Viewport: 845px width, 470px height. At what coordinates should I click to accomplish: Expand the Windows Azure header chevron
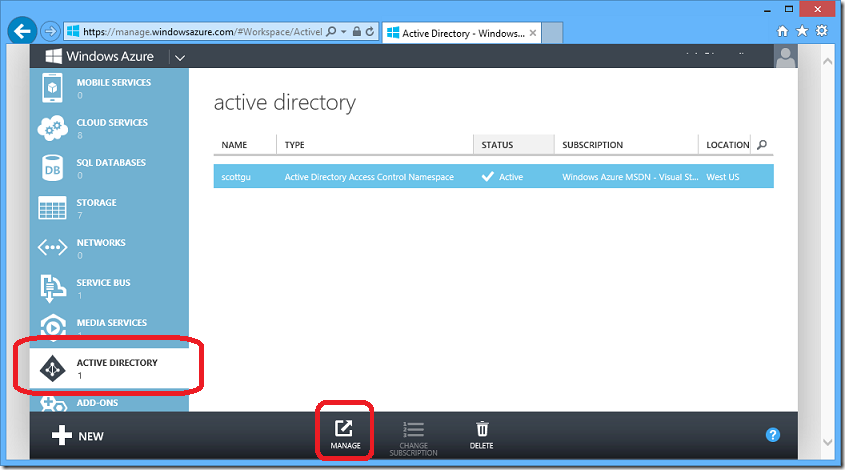(180, 57)
